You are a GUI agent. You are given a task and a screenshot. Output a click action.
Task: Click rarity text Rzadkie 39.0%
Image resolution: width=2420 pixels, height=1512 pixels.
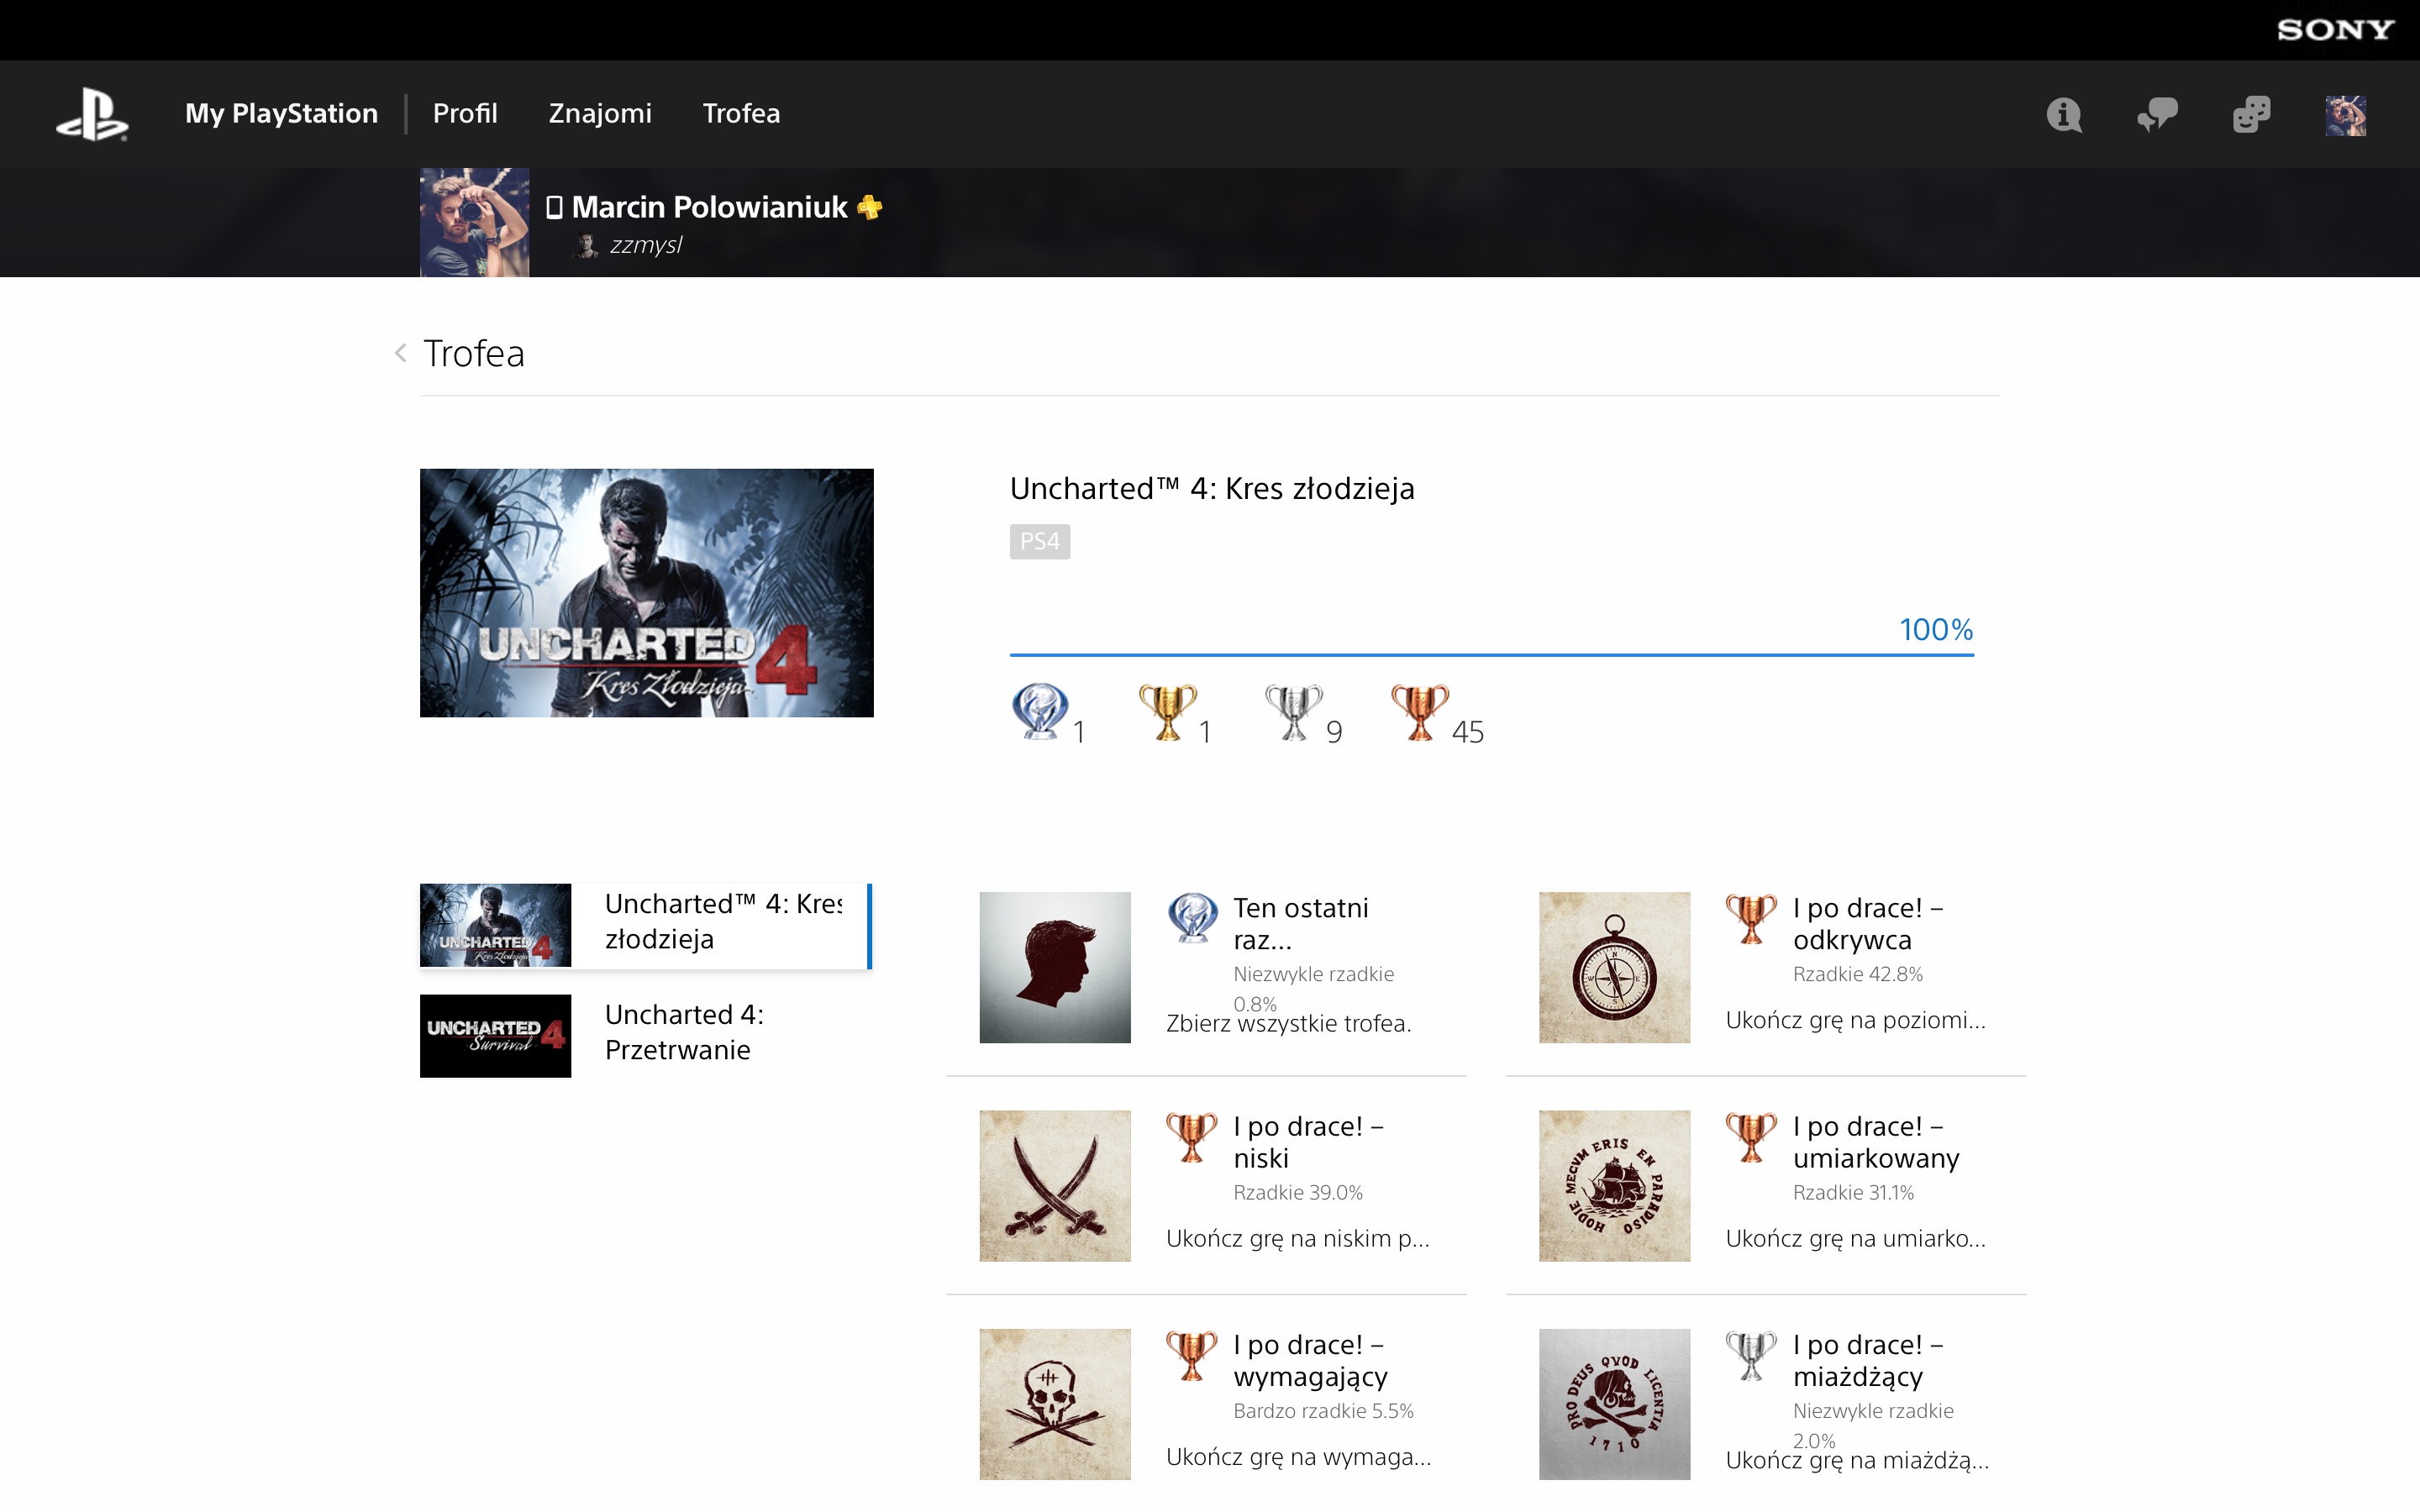click(x=1298, y=1192)
